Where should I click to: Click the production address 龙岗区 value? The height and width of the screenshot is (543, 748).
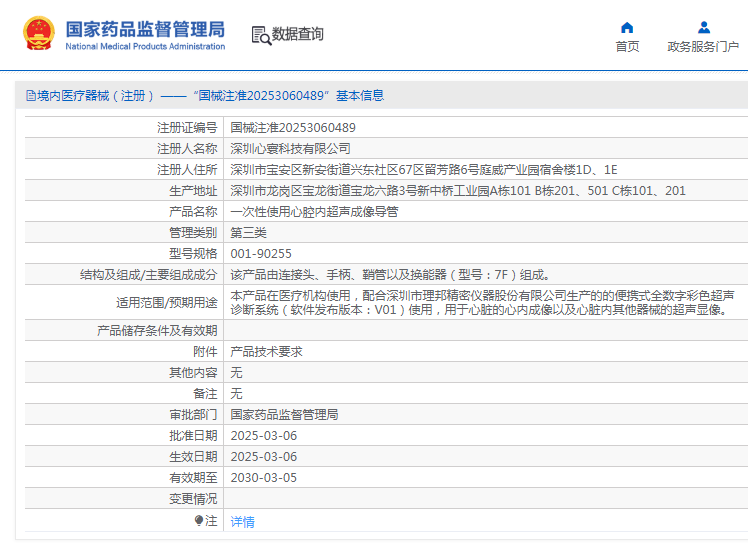pos(457,190)
